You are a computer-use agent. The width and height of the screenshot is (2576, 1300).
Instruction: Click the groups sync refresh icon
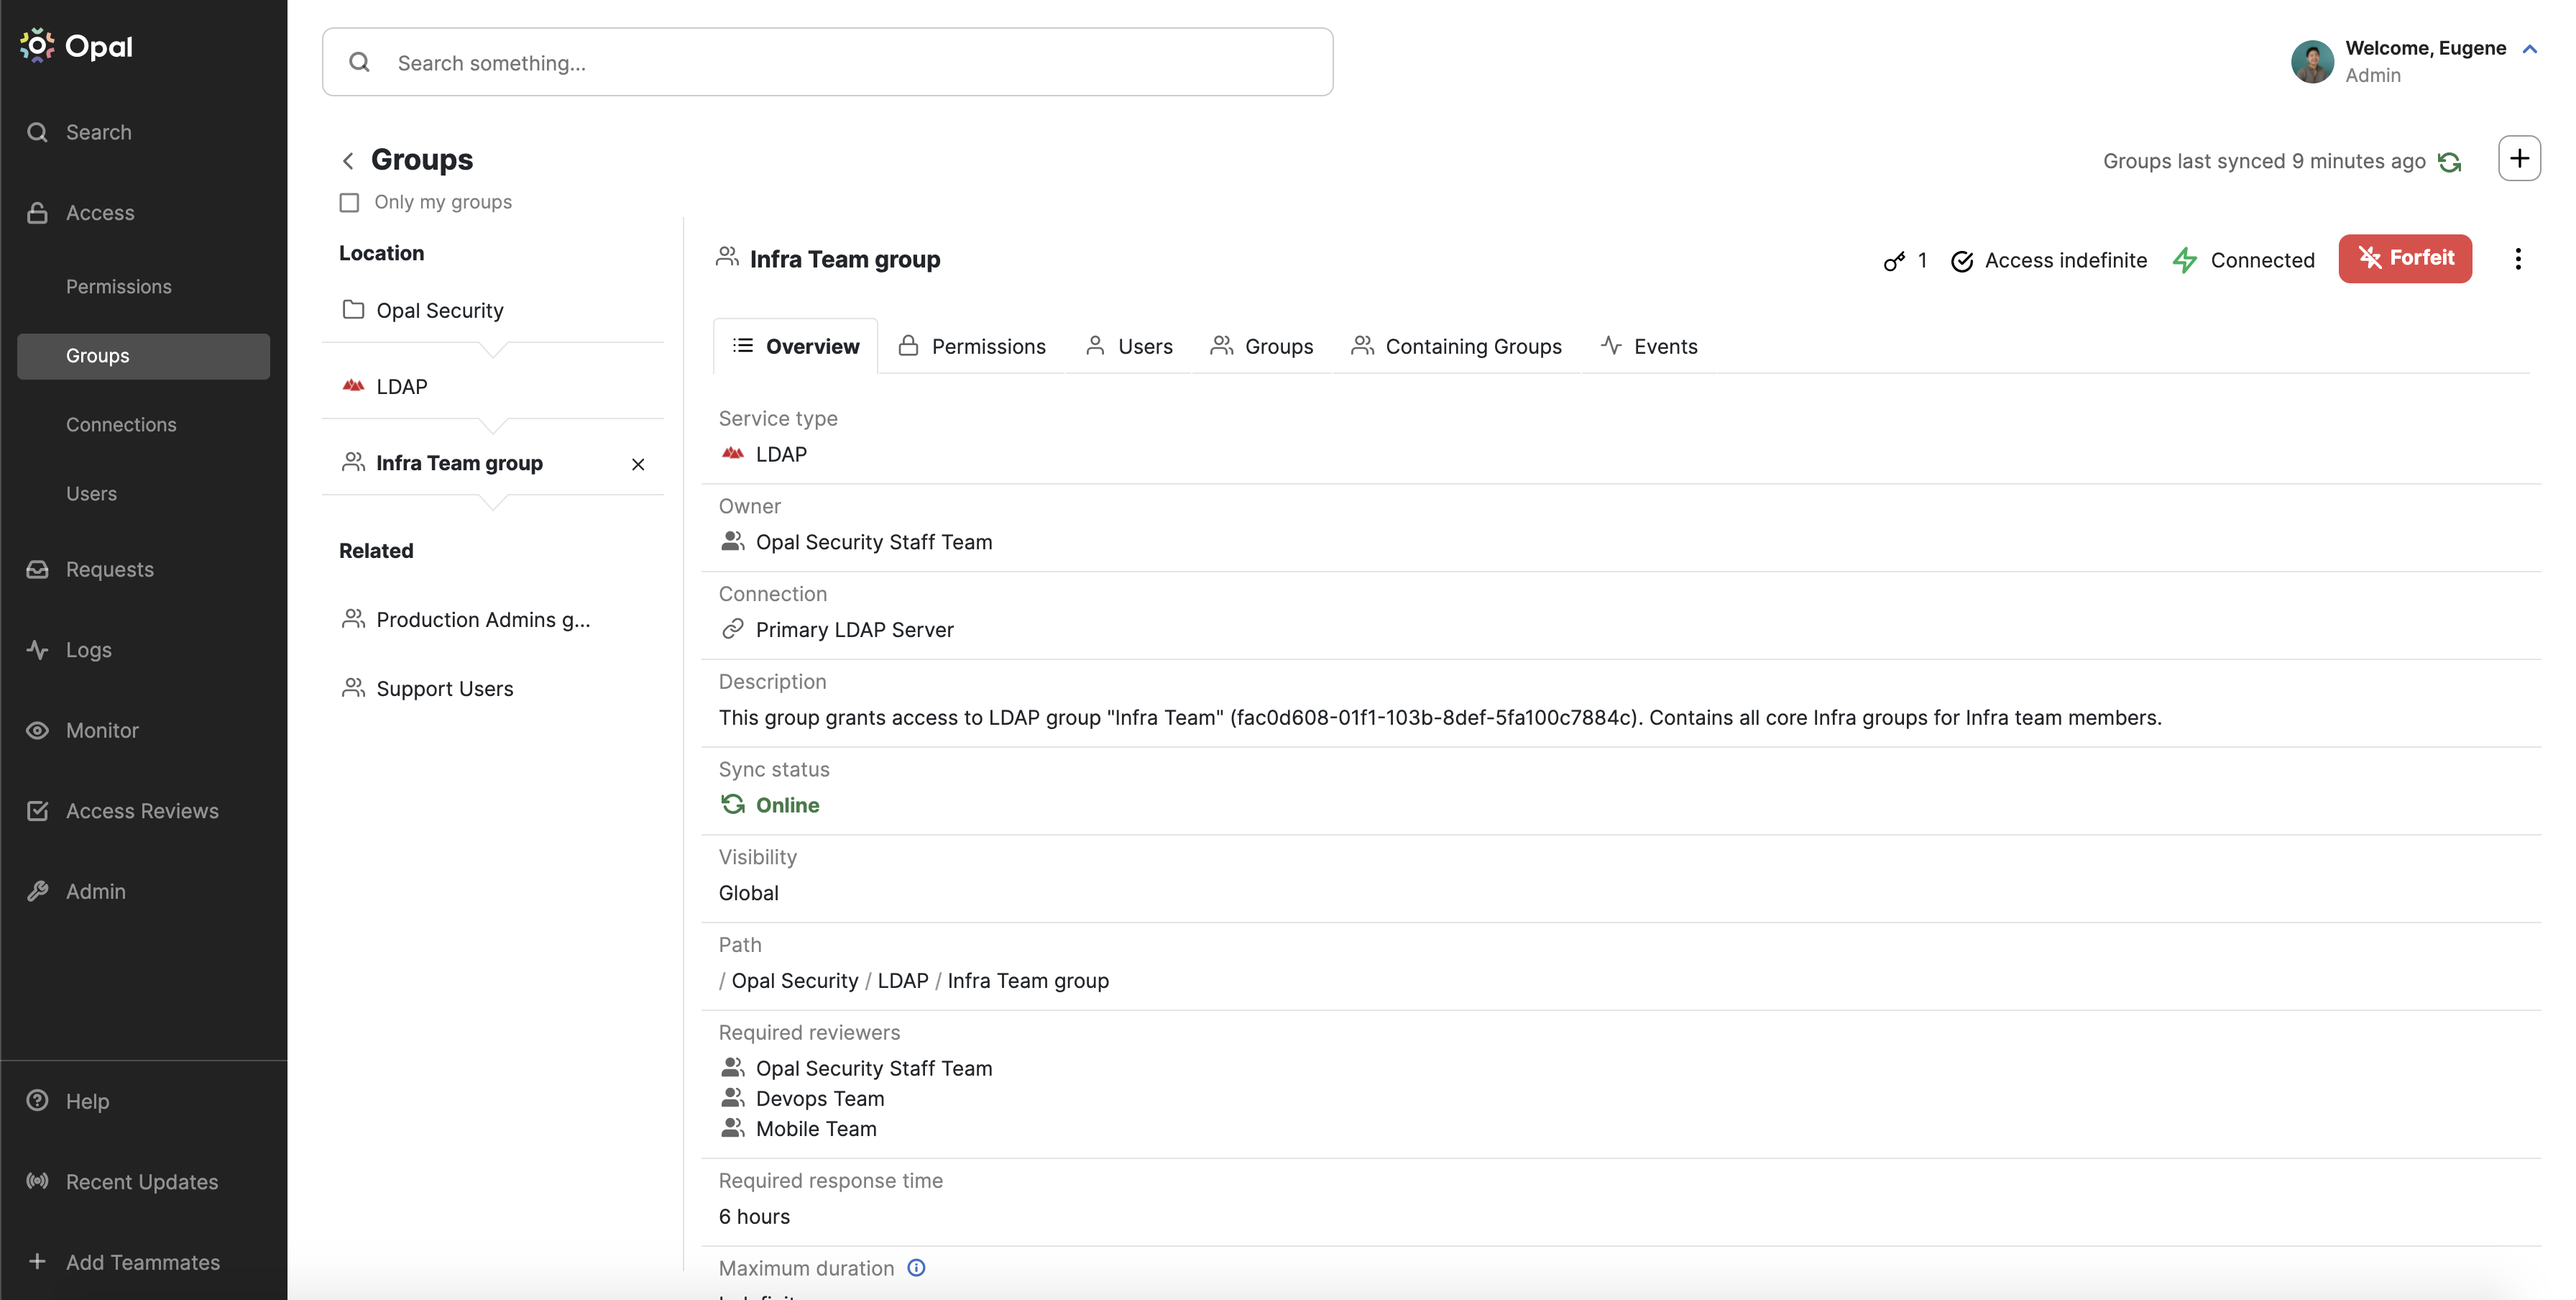coord(2449,162)
